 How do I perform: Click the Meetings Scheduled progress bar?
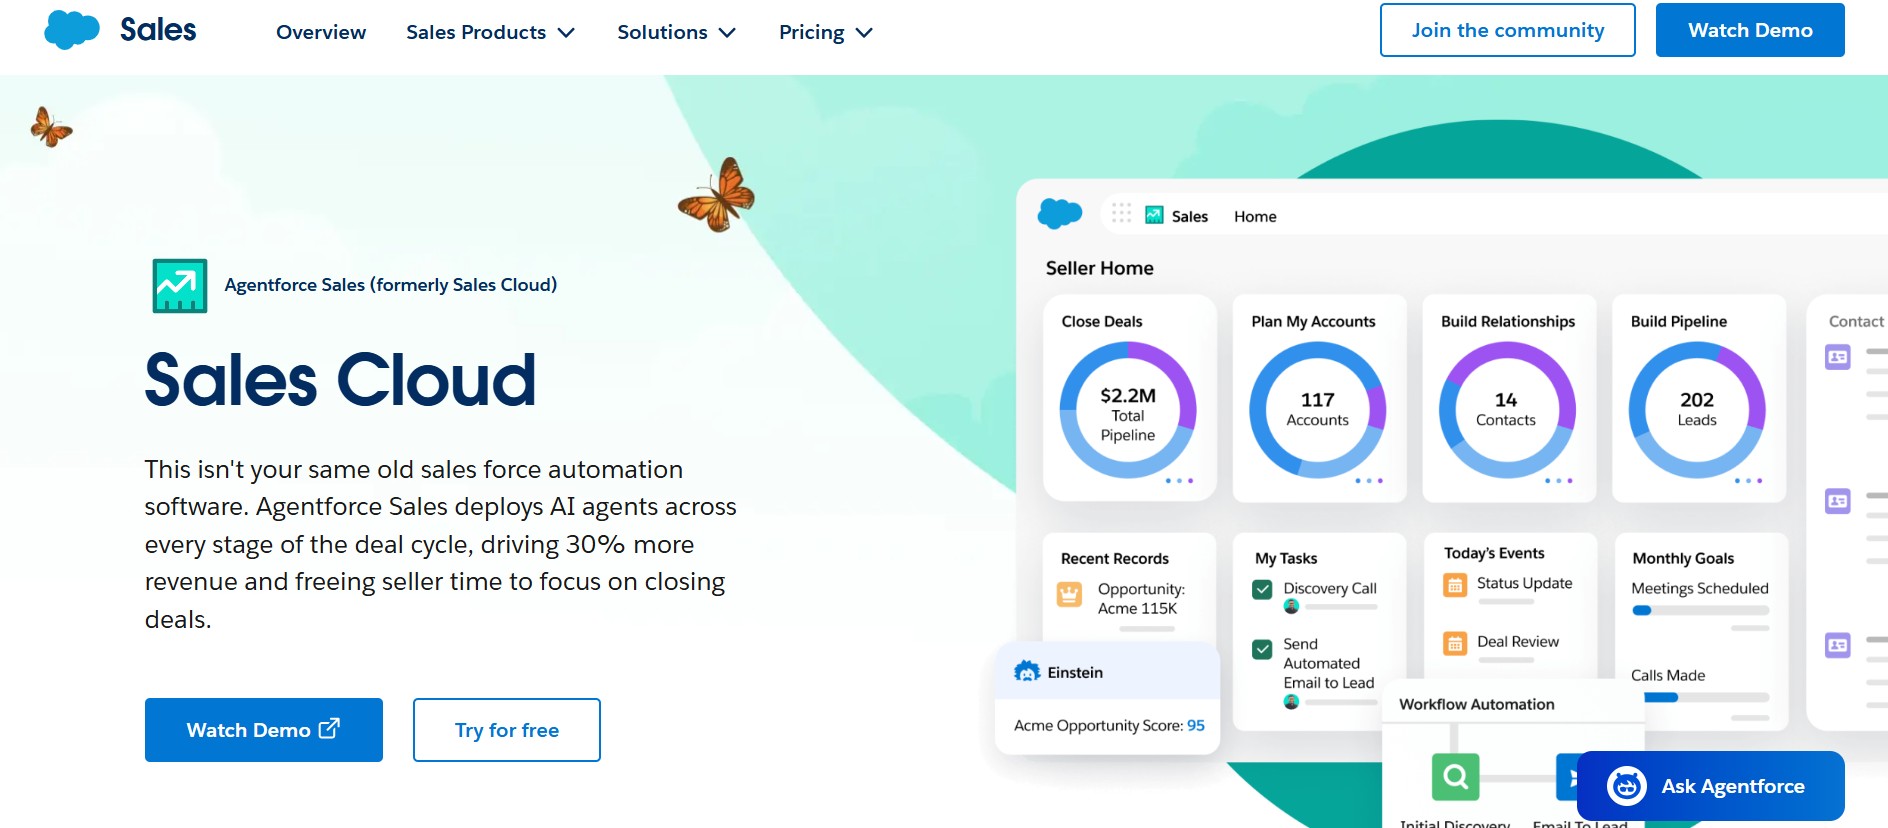(x=1700, y=610)
